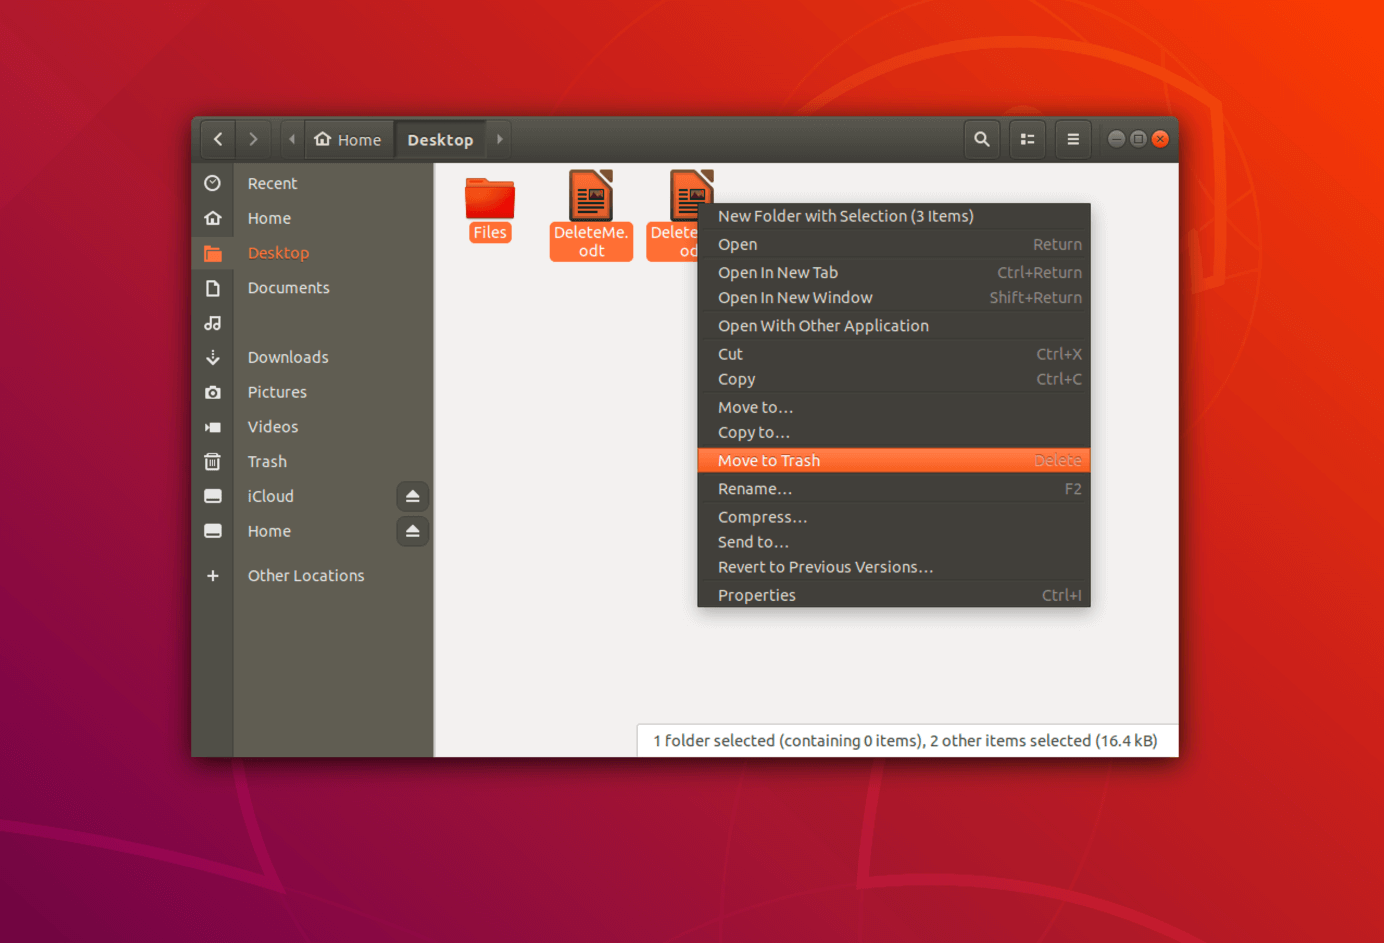Eject the Home drive in the sidebar

(x=412, y=531)
